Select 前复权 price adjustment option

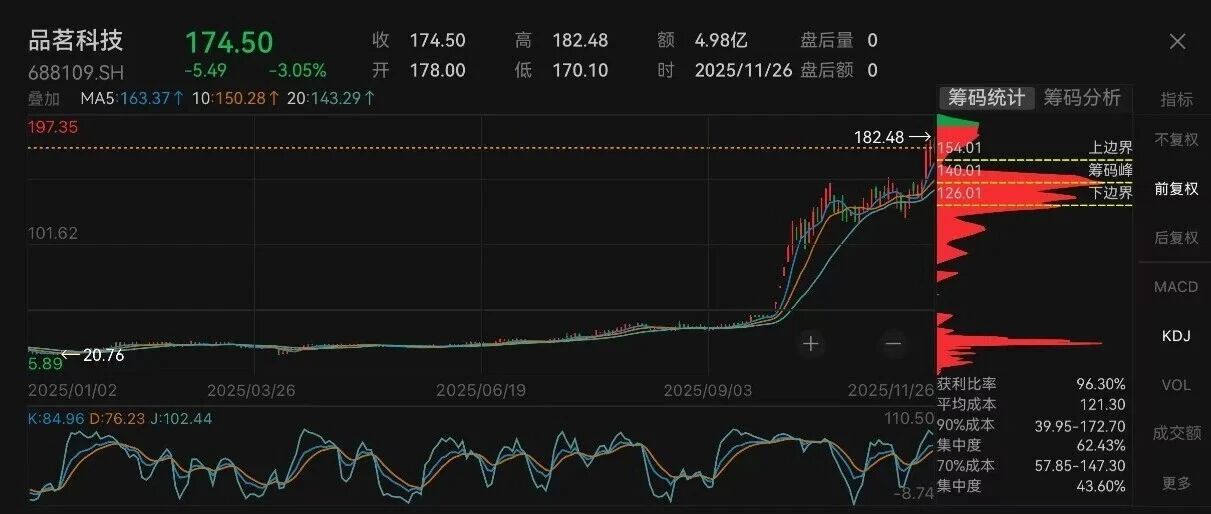pyautogui.click(x=1176, y=188)
